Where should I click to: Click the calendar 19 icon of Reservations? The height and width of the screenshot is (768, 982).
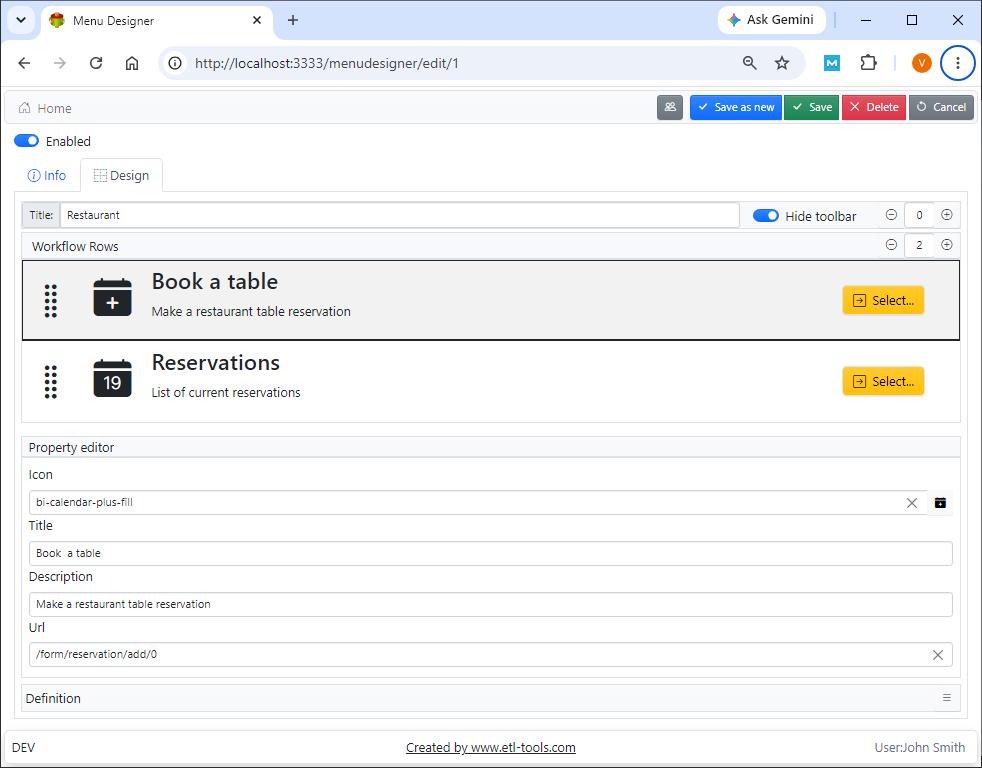(x=113, y=378)
